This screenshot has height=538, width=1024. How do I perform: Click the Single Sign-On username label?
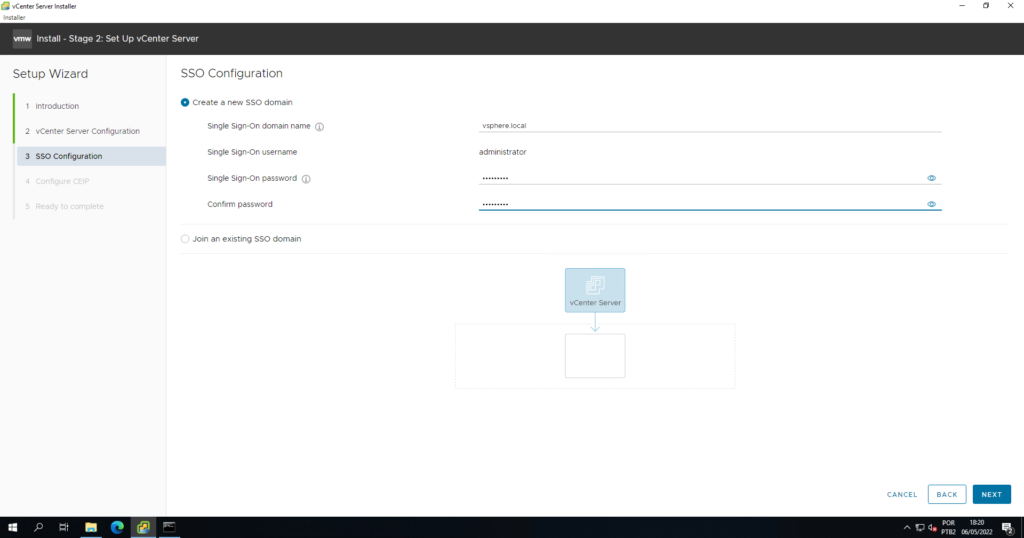coord(252,152)
